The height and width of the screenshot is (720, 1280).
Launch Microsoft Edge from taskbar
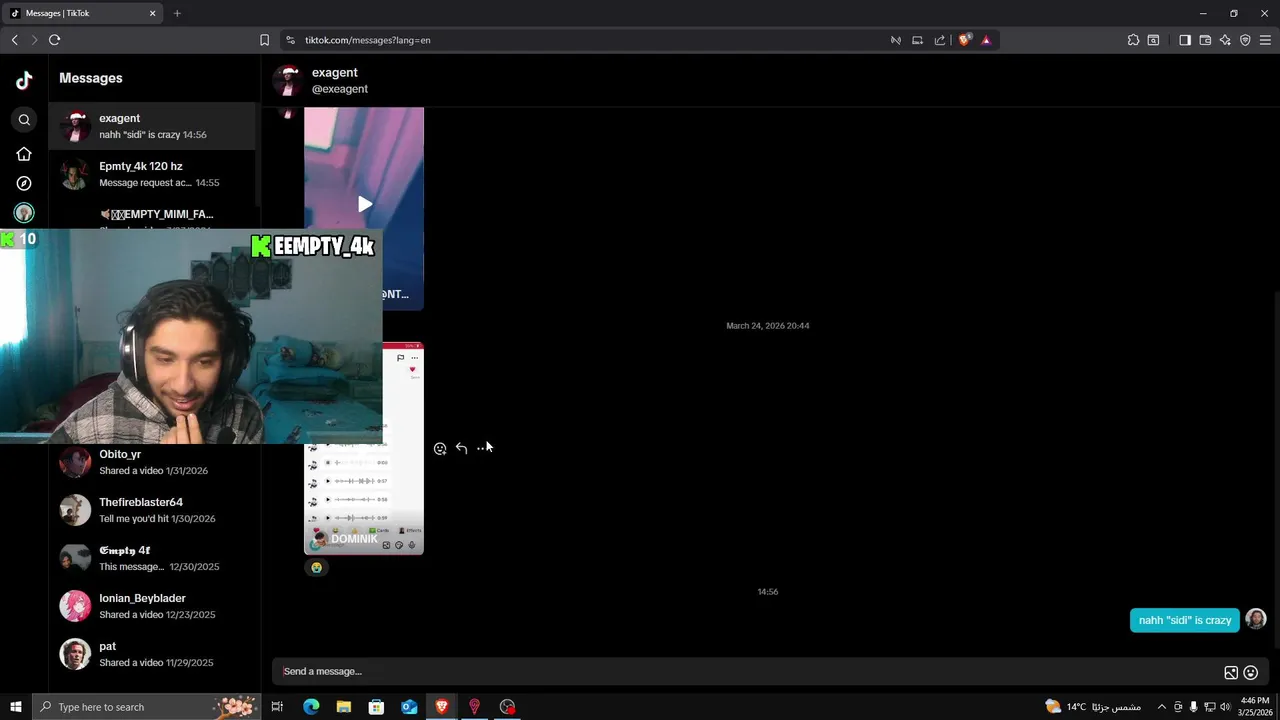pos(311,707)
